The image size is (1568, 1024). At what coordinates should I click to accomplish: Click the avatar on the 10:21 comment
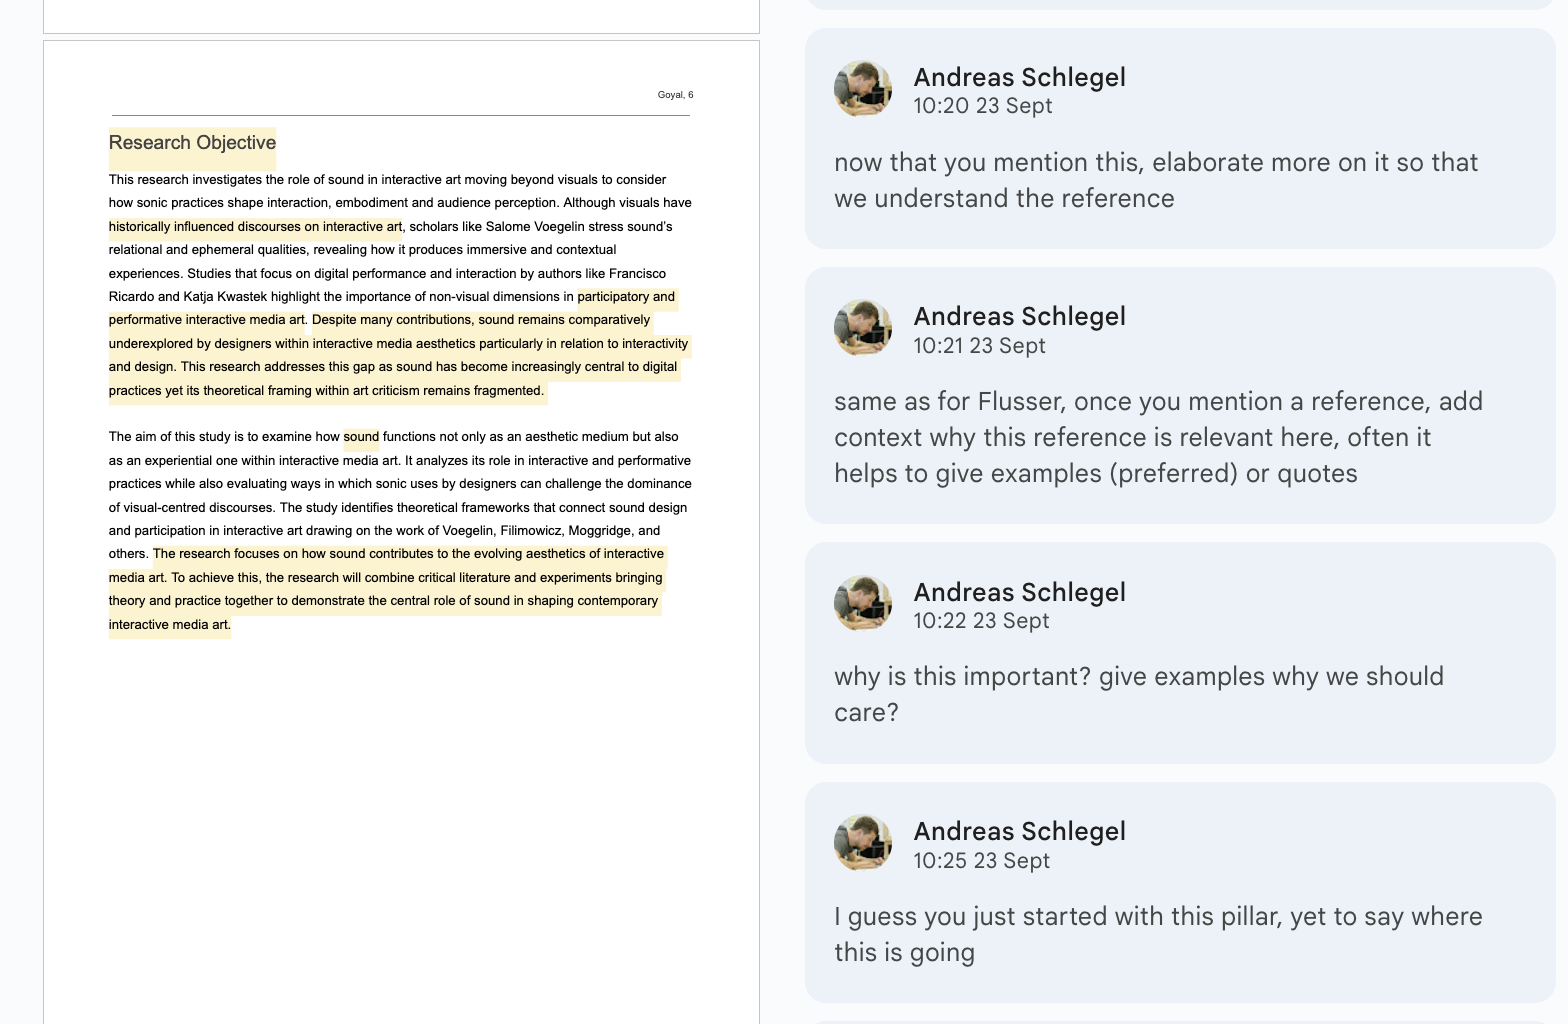point(863,328)
